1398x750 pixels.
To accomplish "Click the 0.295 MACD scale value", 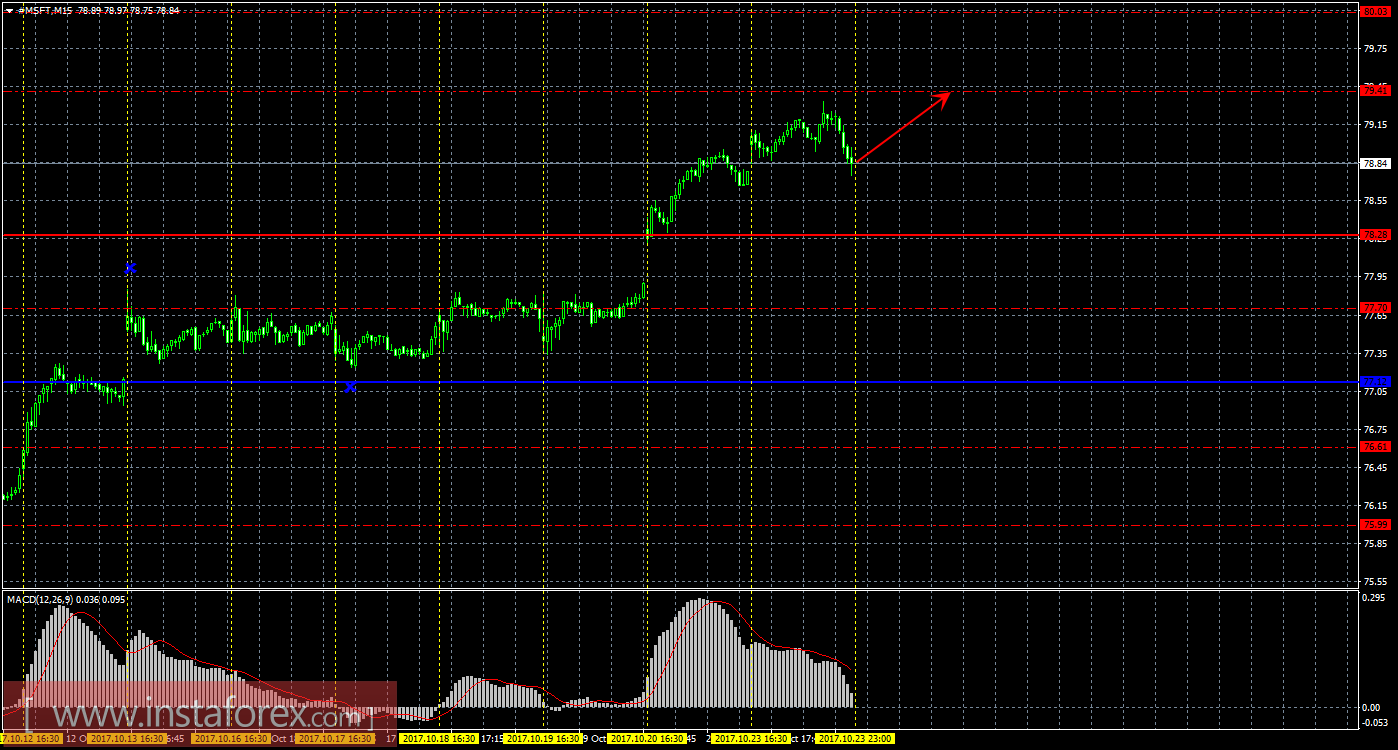I will coord(1376,598).
